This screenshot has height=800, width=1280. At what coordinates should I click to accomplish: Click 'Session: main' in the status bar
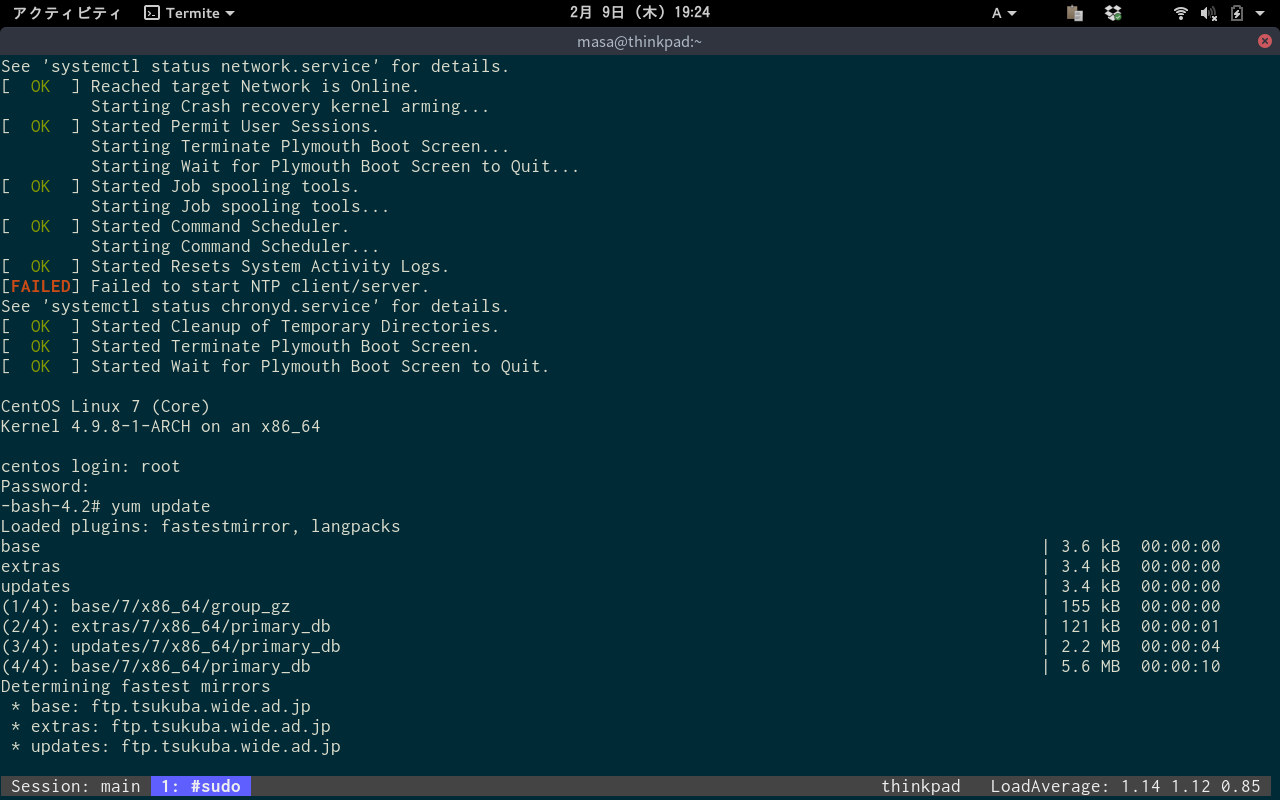76,786
